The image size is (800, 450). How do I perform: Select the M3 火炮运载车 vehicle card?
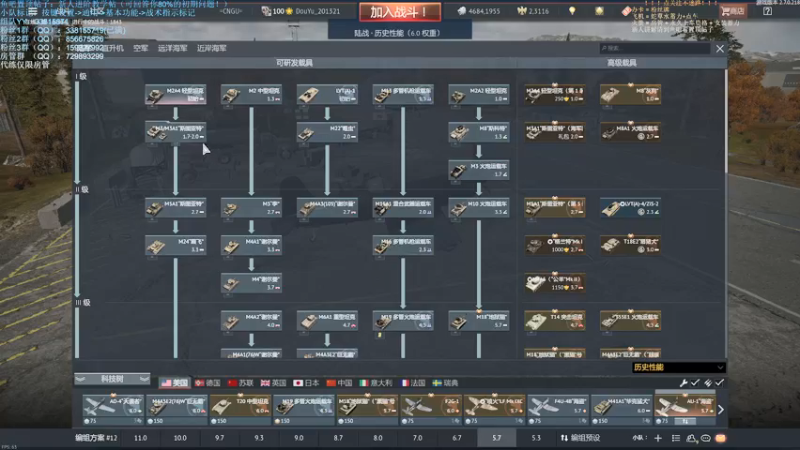click(479, 170)
